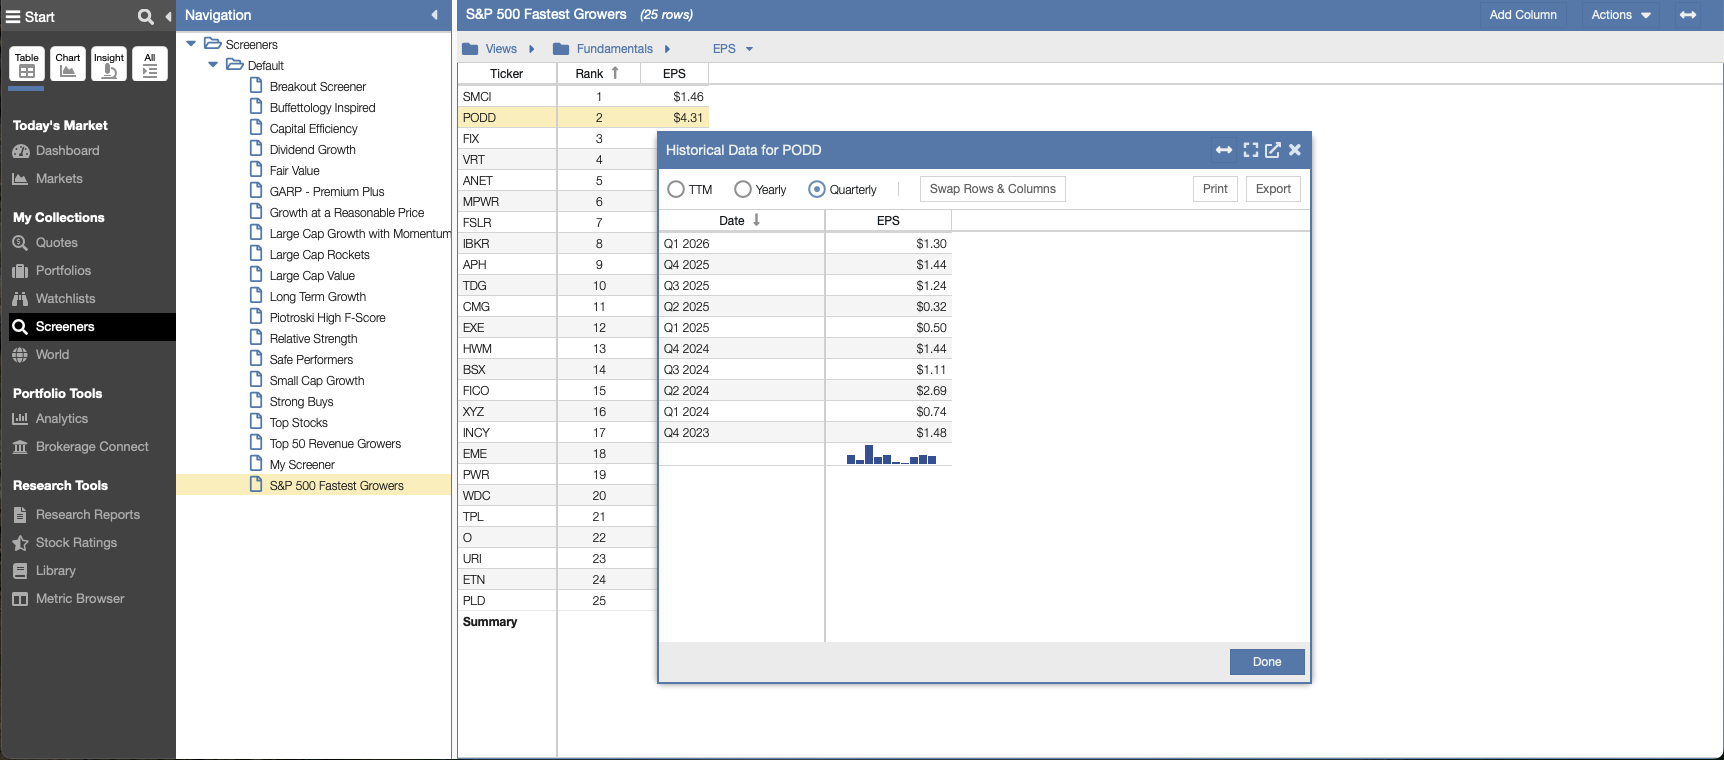Image resolution: width=1724 pixels, height=760 pixels.
Task: Click the Ticker column header
Action: coord(507,73)
